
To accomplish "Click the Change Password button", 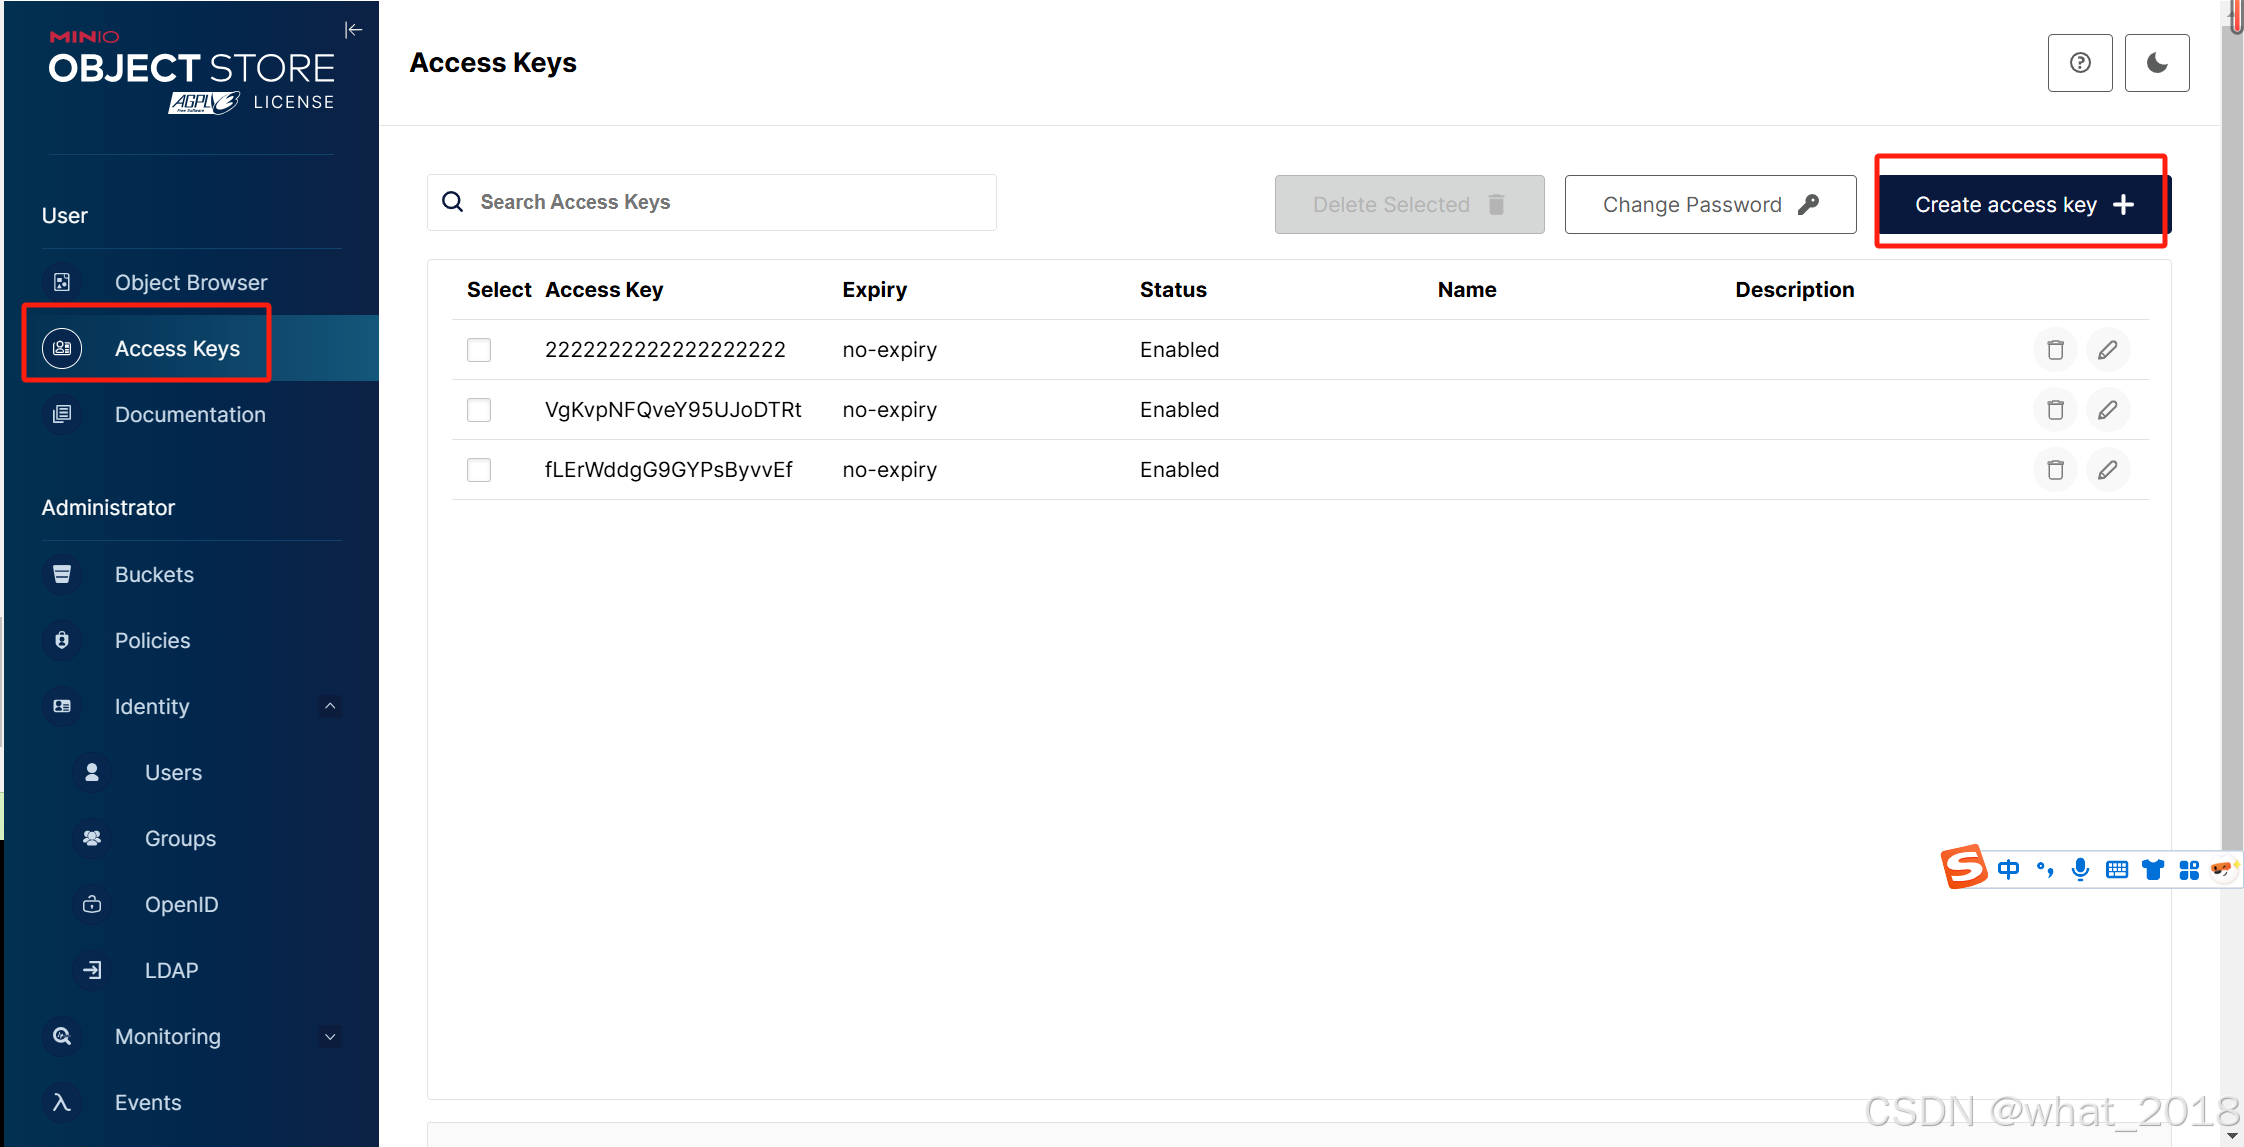I will point(1709,205).
